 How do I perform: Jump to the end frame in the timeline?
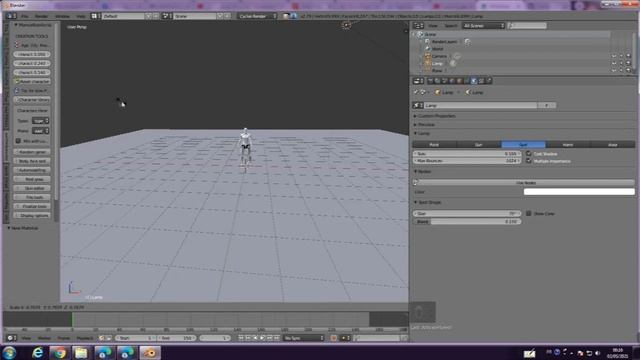click(277, 338)
